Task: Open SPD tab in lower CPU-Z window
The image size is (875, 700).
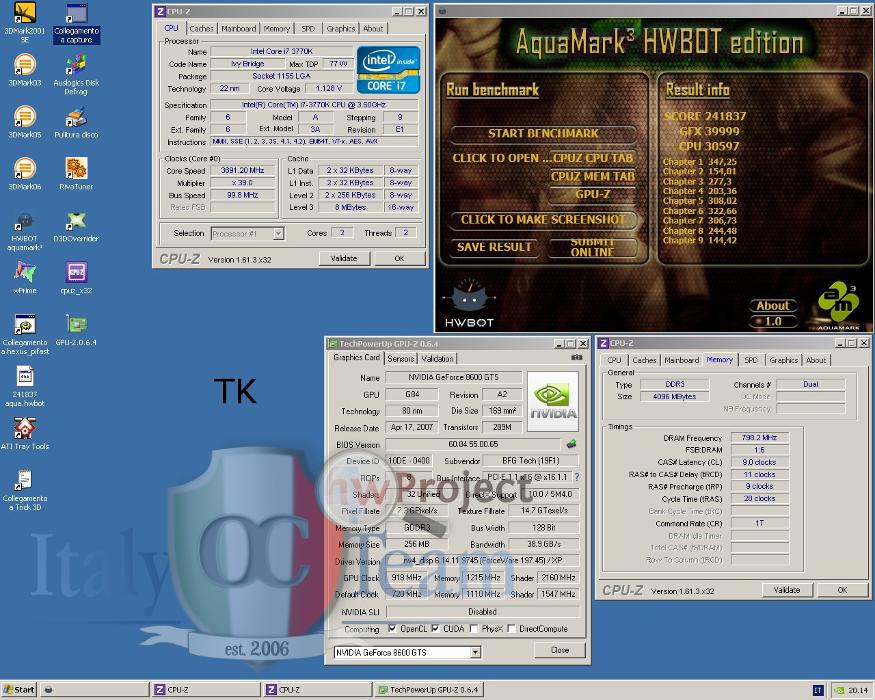Action: (x=751, y=360)
